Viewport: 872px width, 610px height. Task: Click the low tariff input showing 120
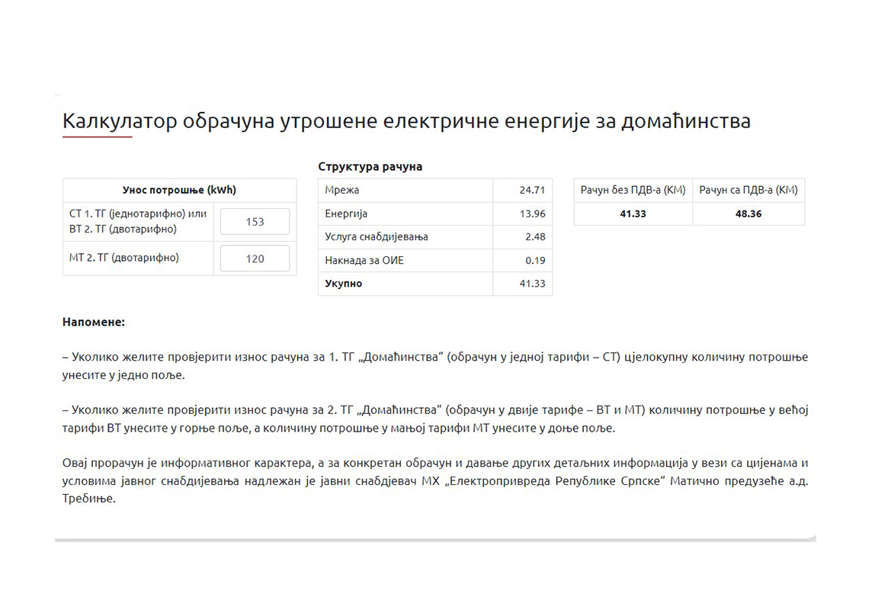[254, 259]
